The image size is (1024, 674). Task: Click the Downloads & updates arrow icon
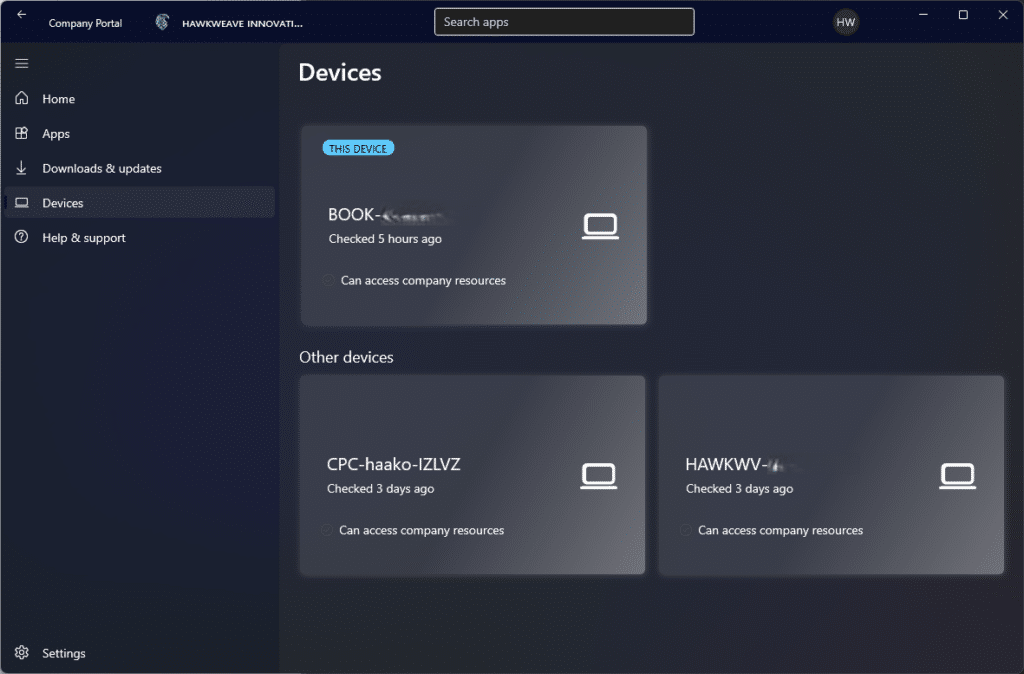(x=22, y=168)
